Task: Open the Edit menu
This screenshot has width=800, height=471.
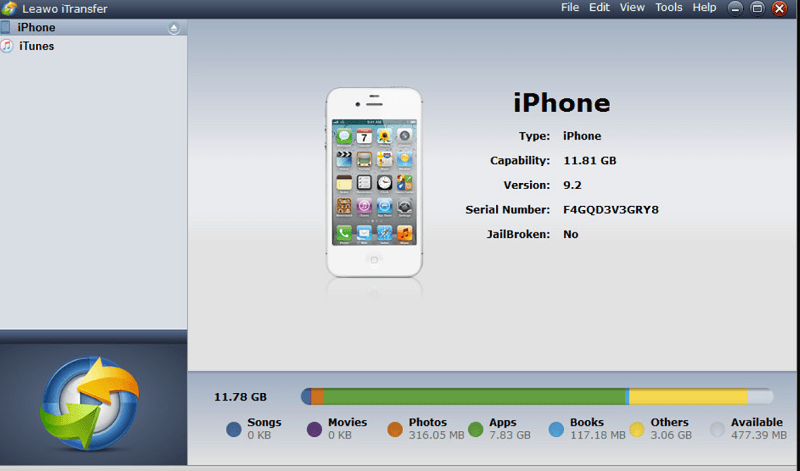Action: point(599,8)
